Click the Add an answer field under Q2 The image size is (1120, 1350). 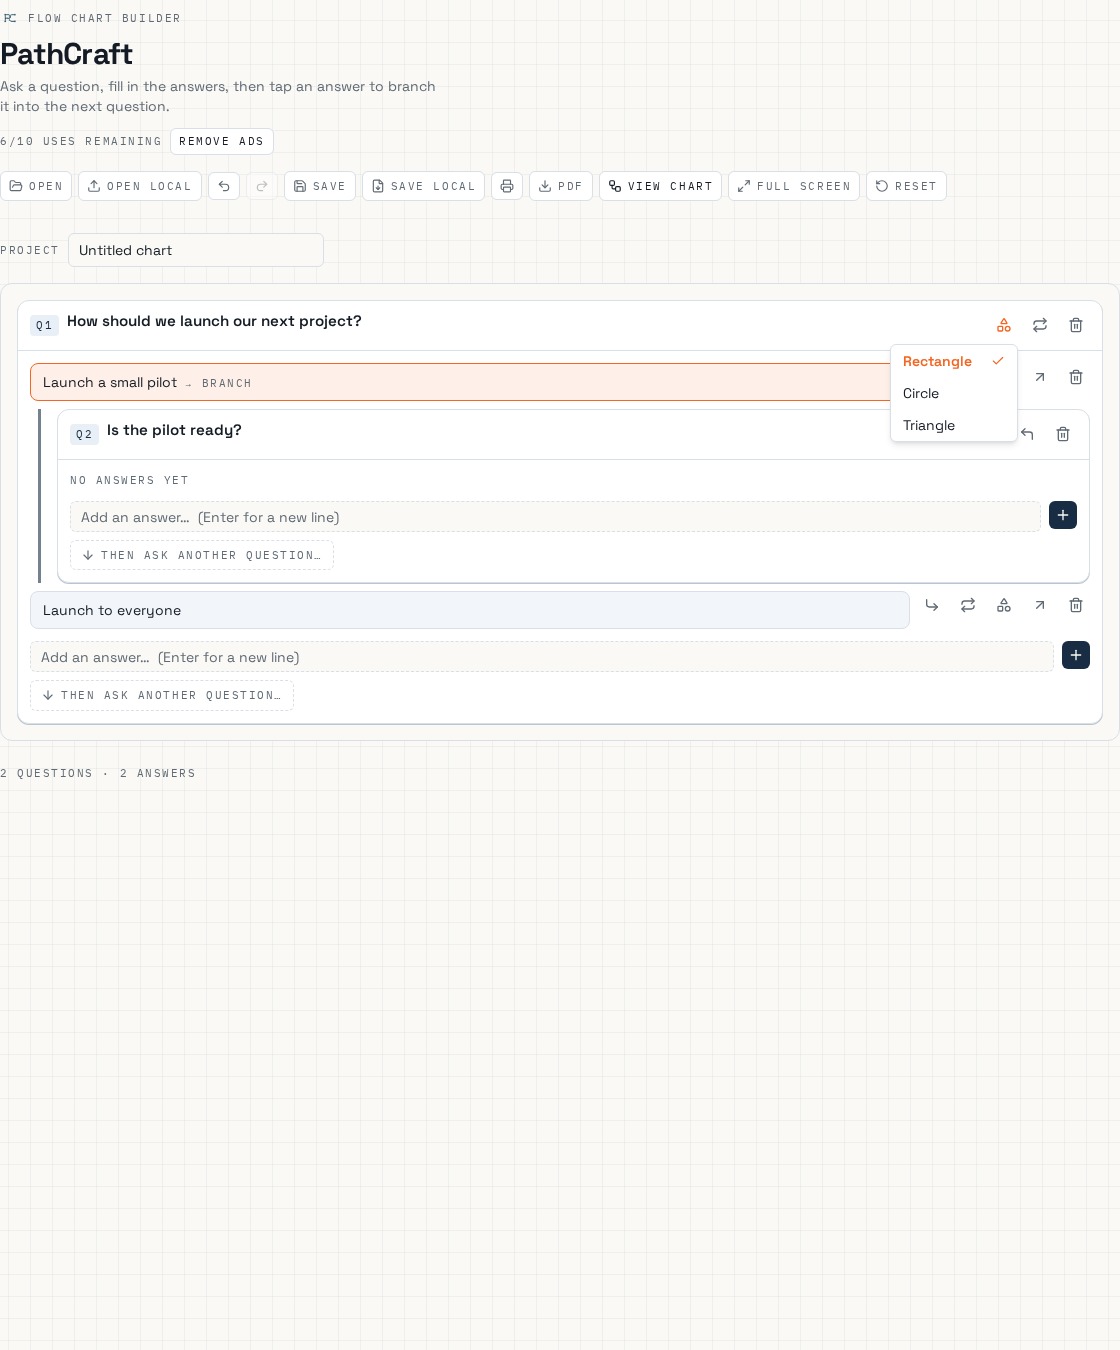click(555, 517)
